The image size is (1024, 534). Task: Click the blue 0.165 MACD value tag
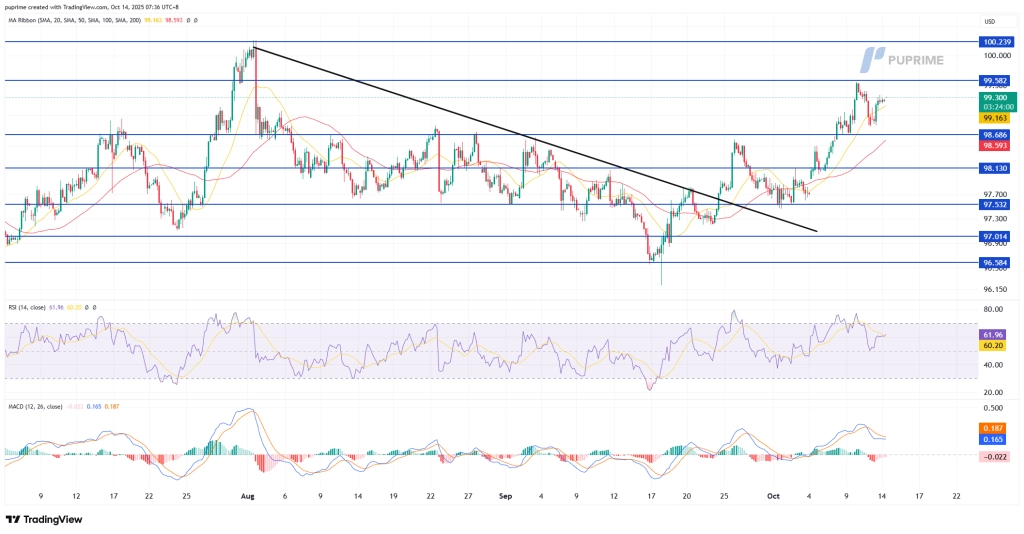pos(994,439)
